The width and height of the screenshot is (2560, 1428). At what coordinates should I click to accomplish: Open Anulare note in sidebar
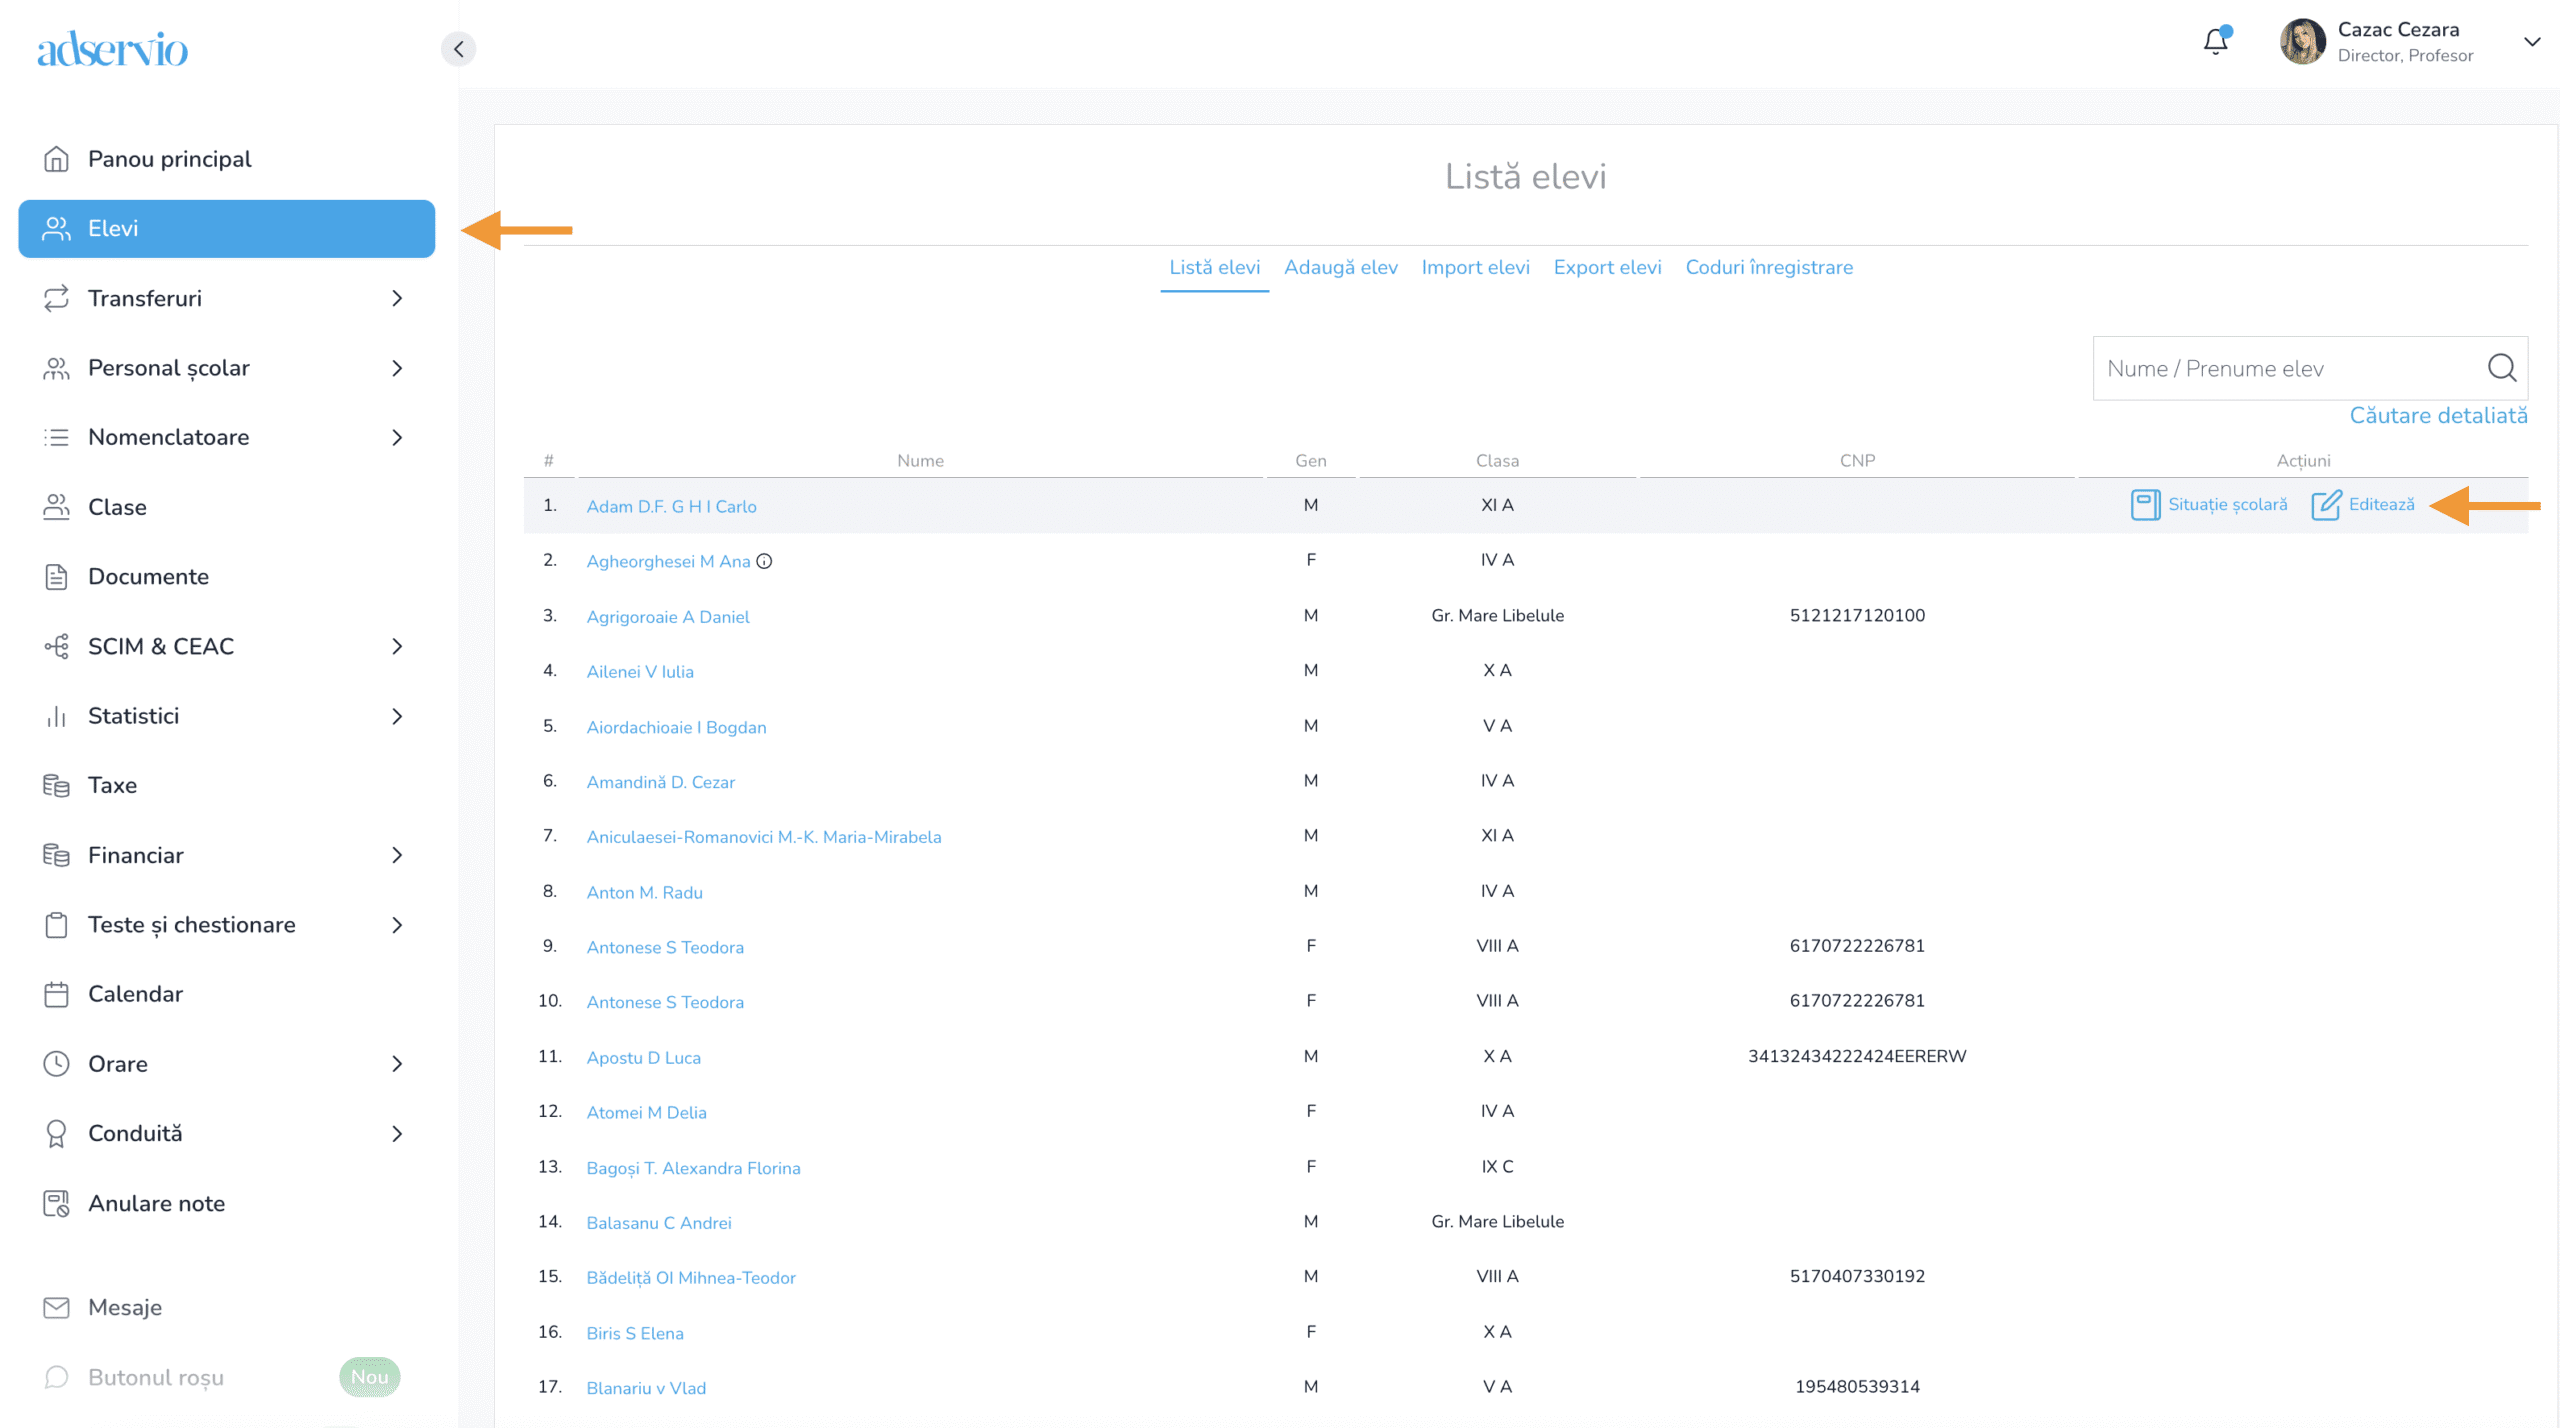pos(156,1203)
